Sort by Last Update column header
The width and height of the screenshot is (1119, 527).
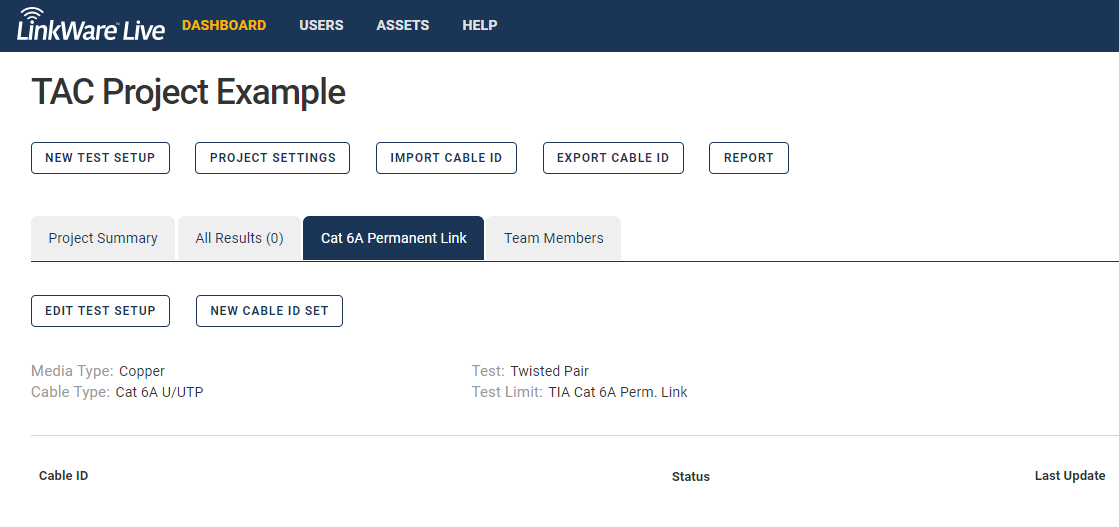[1070, 476]
